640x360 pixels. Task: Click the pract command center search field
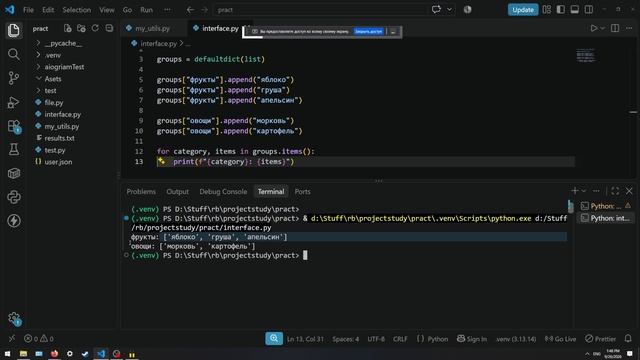click(320, 10)
